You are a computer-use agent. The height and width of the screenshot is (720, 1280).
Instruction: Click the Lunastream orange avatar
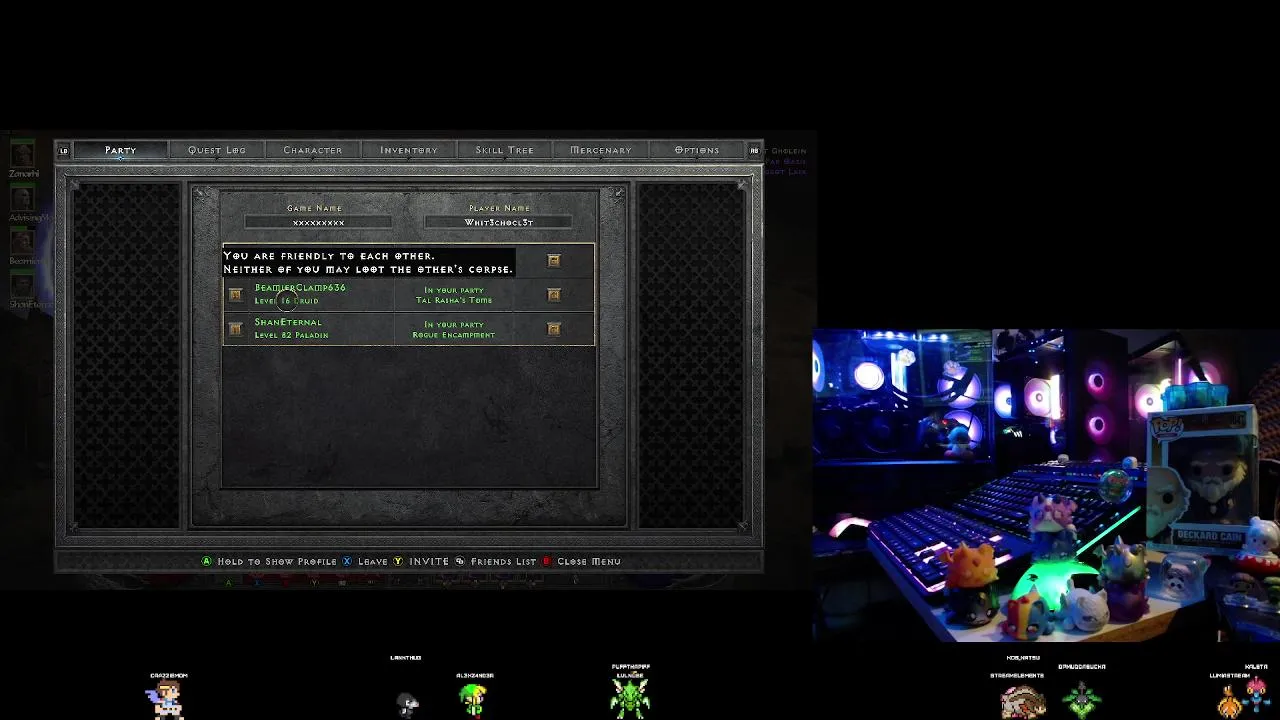coord(1230,701)
